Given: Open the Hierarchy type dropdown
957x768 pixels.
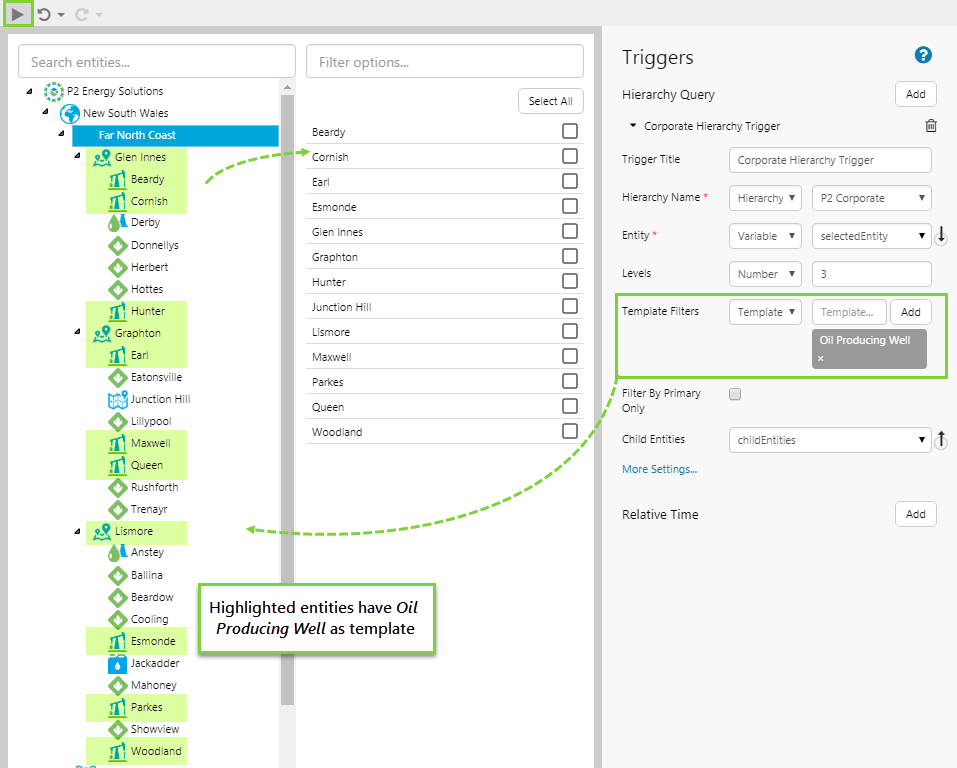Looking at the screenshot, I should click(765, 198).
